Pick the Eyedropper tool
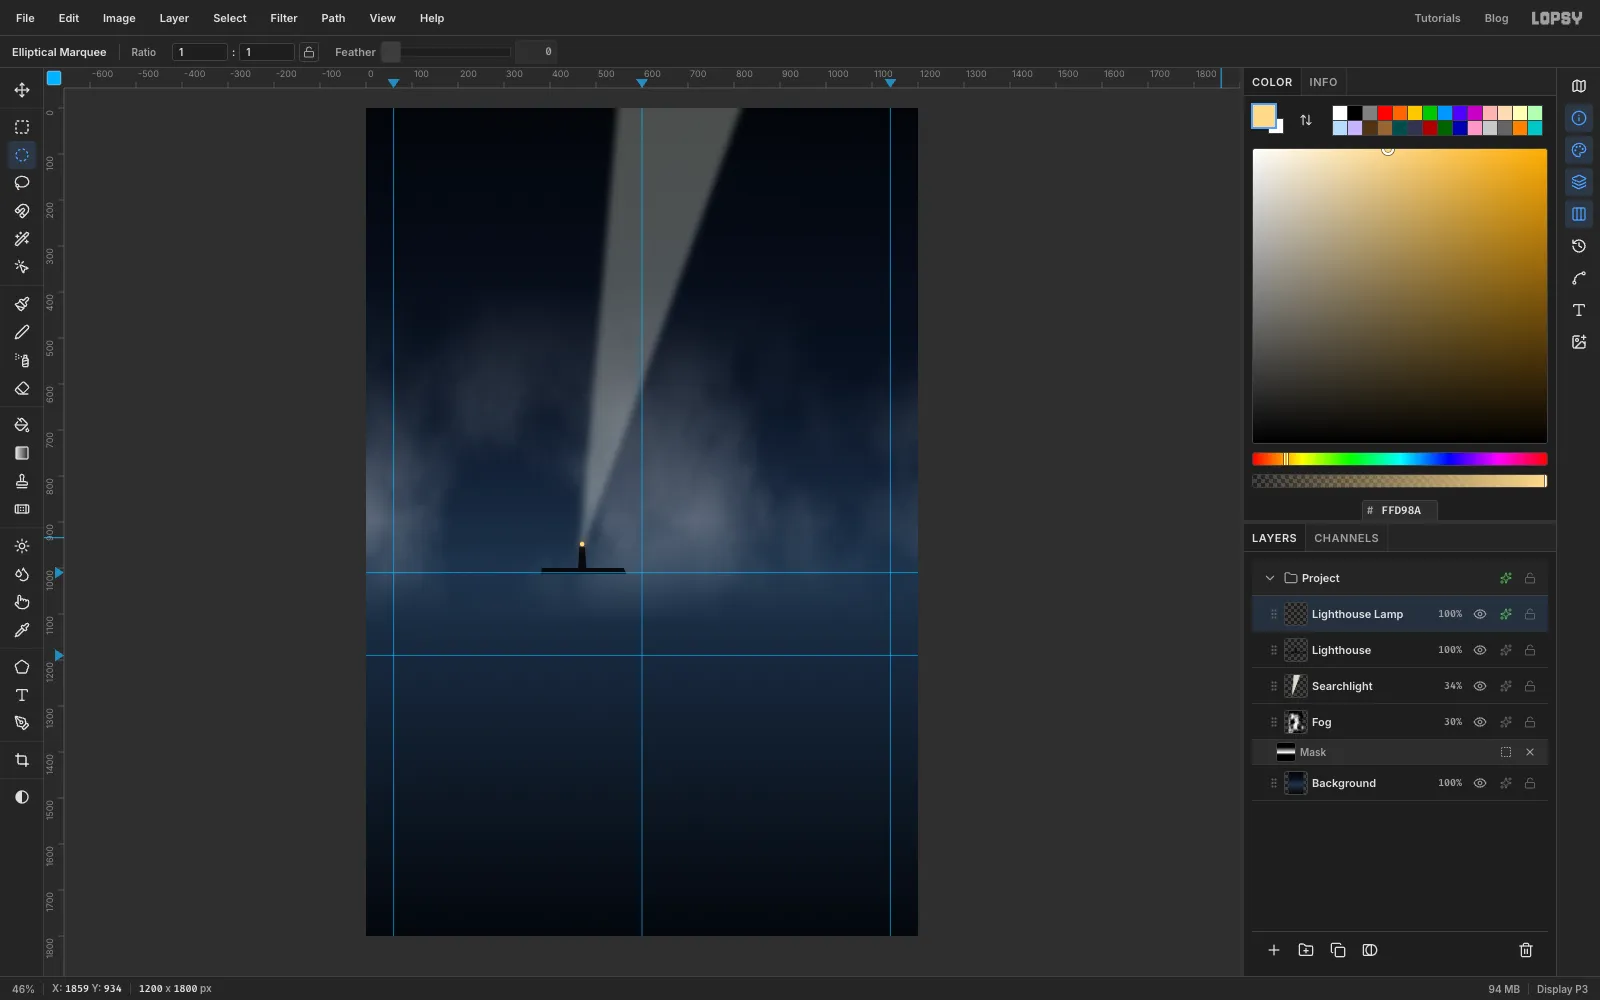The image size is (1600, 1000). point(22,630)
